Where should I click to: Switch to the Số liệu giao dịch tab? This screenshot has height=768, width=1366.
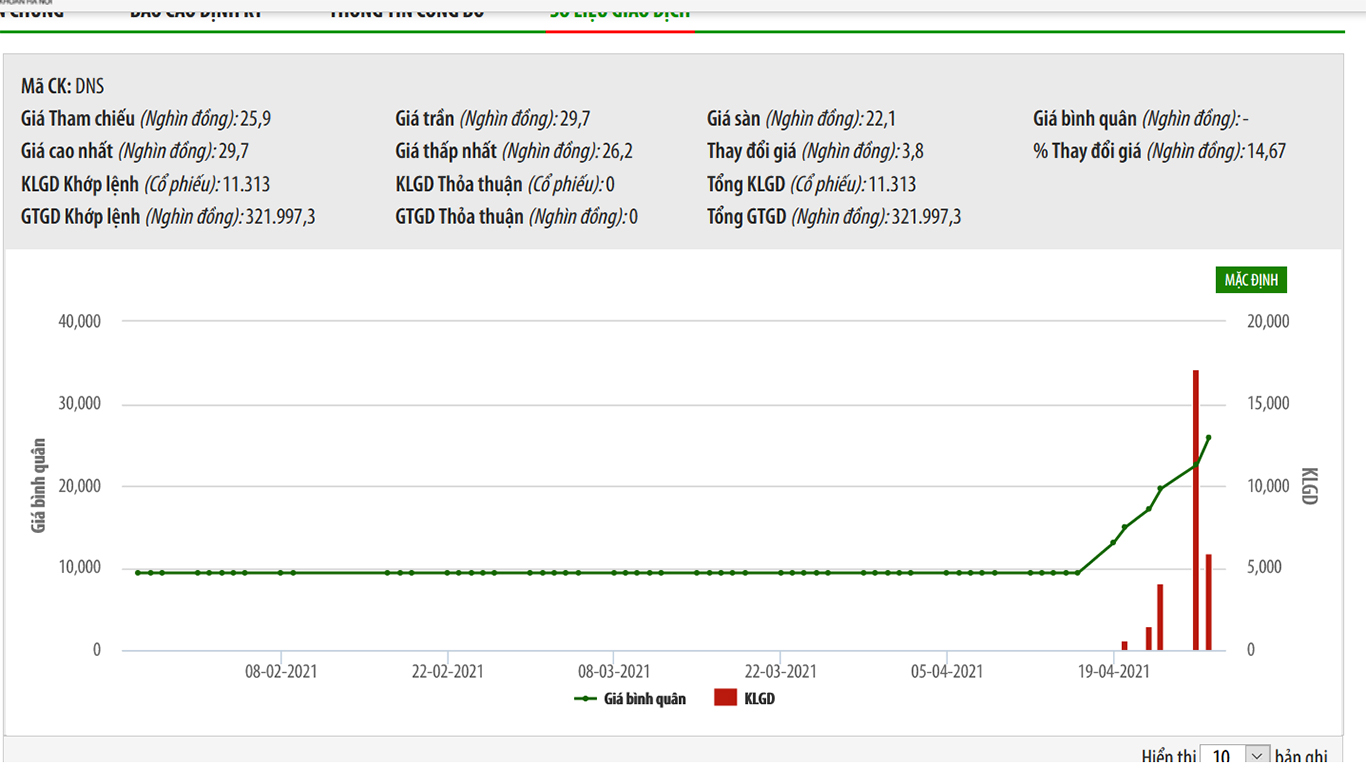(x=620, y=12)
